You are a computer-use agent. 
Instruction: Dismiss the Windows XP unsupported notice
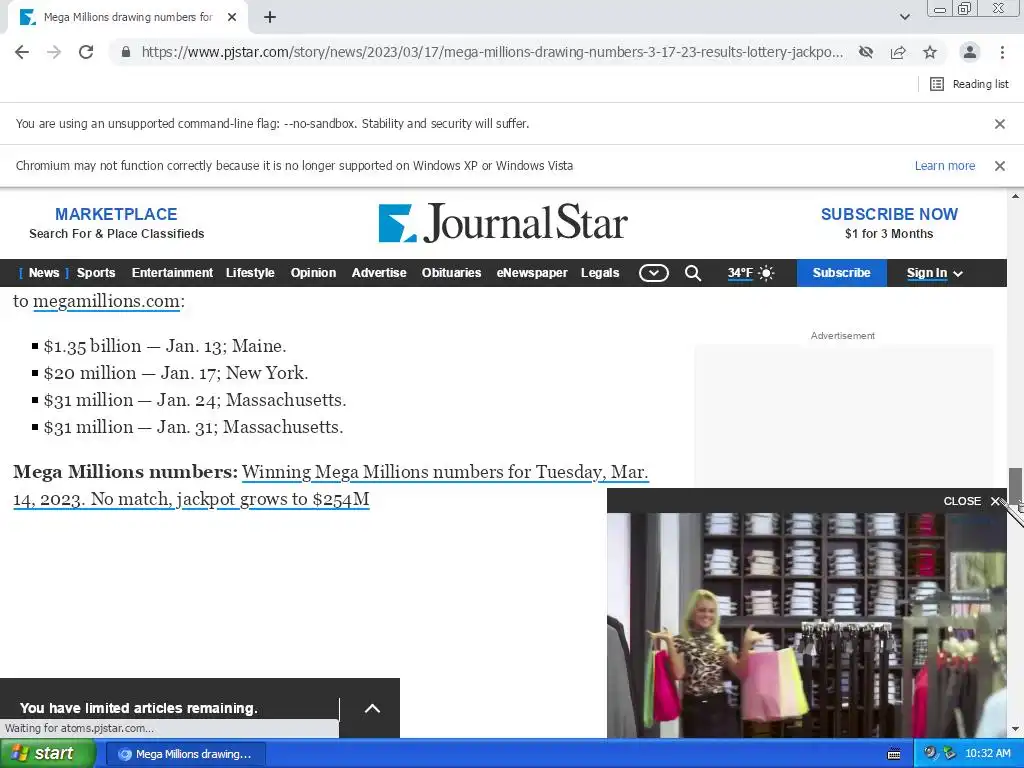pos(999,166)
